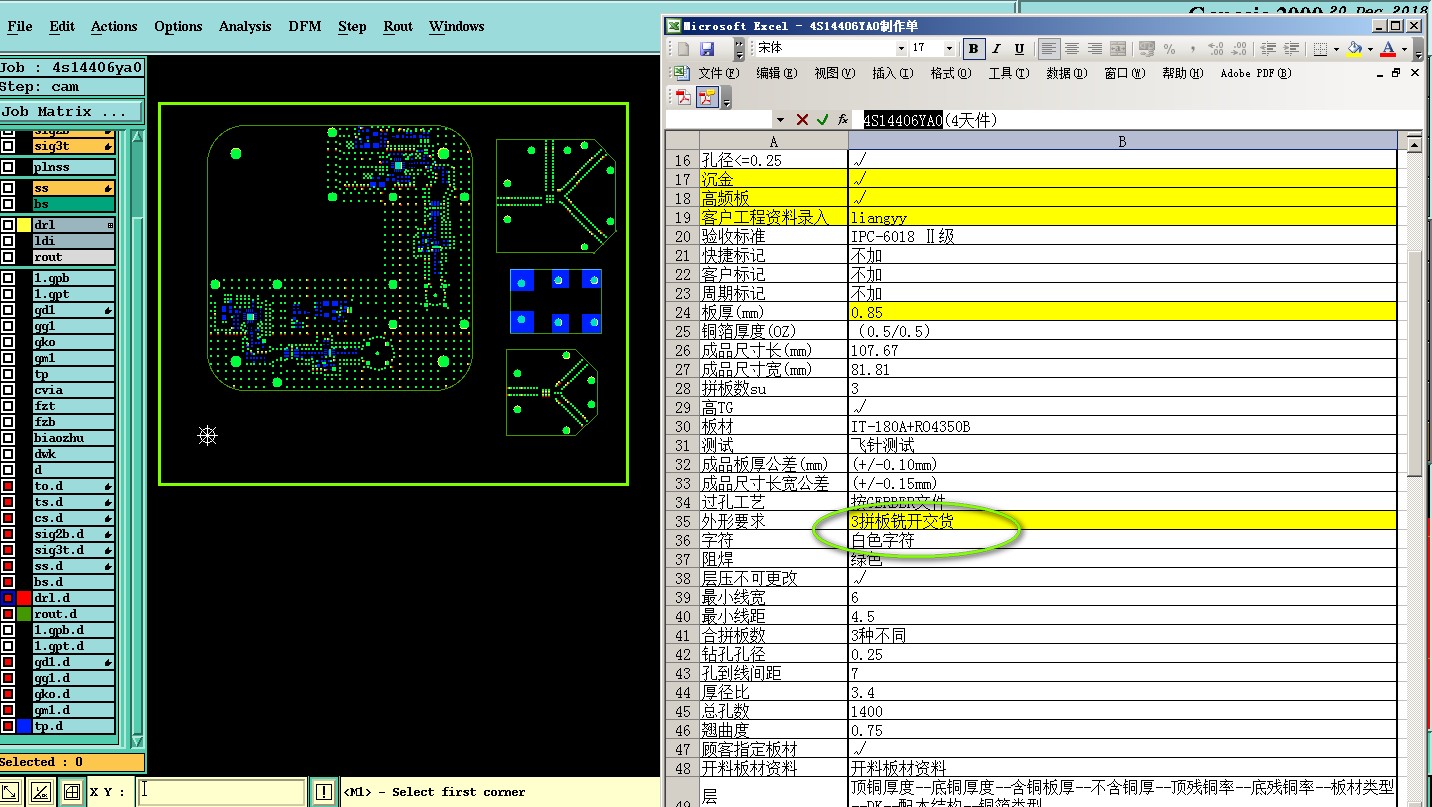Open Excel 数据(D) Data menu
Screen dimensions: 1432x807
(x=1066, y=73)
